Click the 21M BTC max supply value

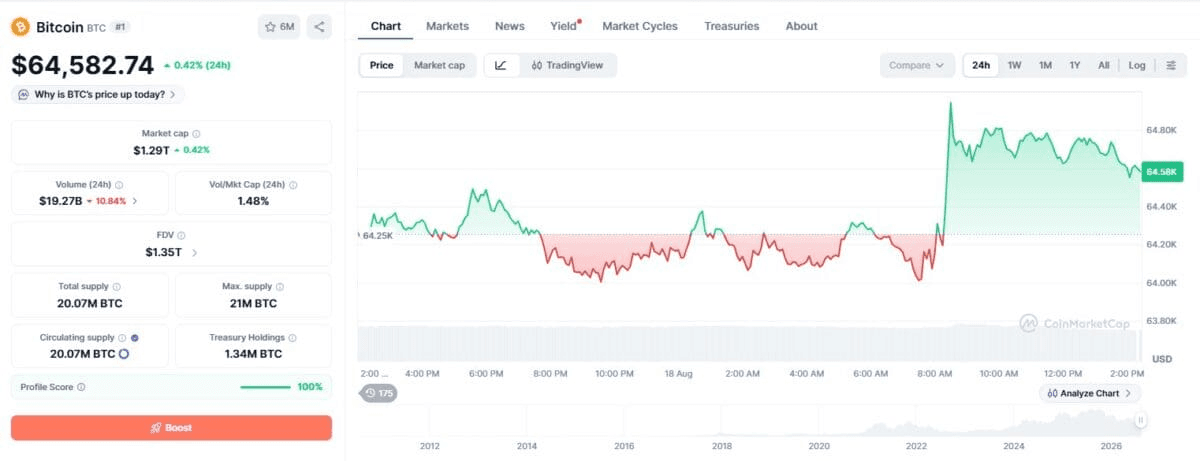tap(253, 303)
